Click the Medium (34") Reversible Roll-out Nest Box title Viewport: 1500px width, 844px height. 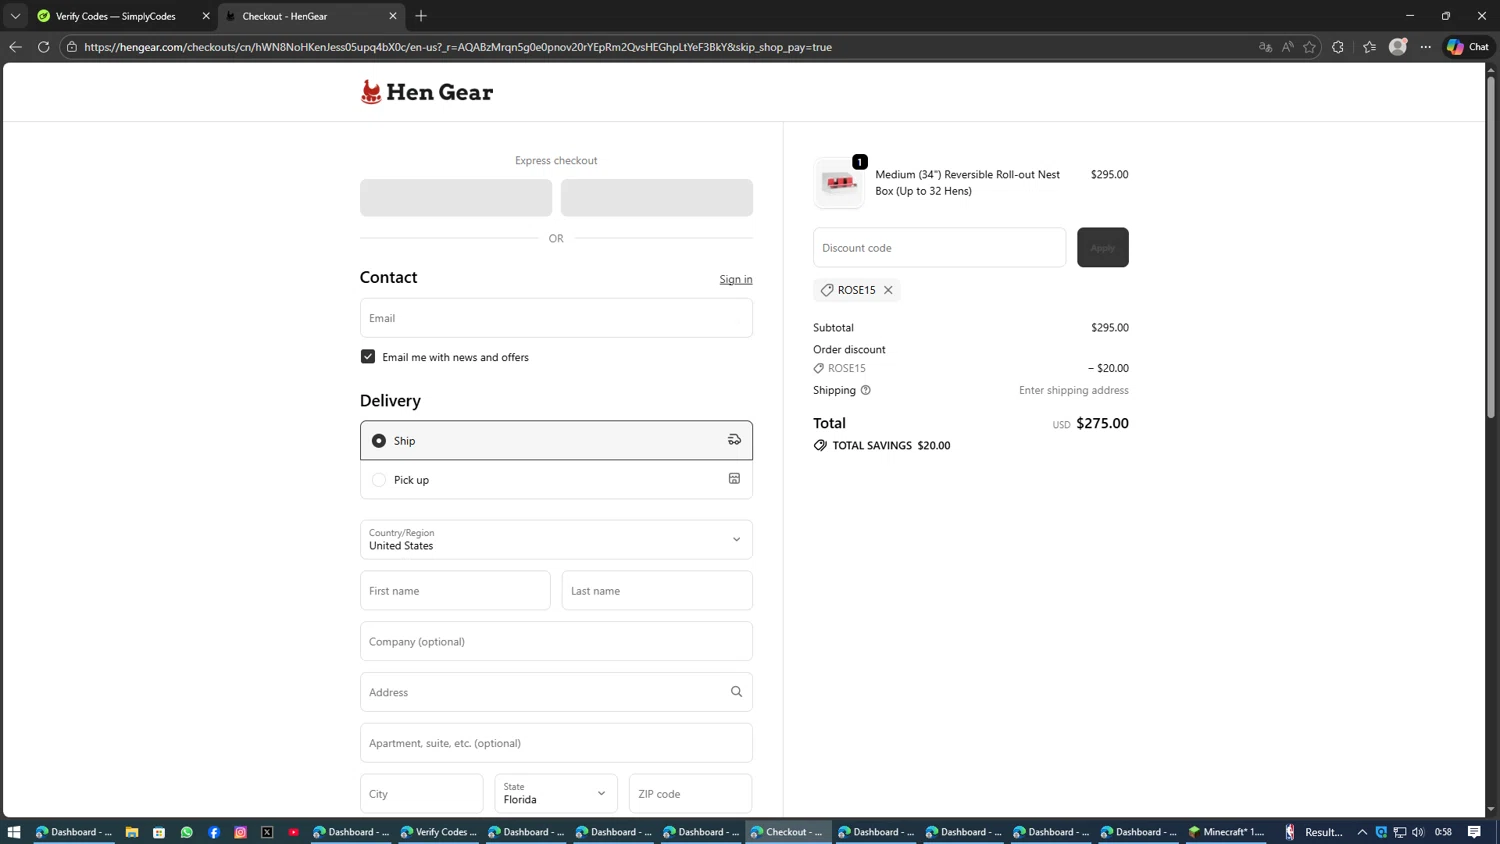[967, 182]
